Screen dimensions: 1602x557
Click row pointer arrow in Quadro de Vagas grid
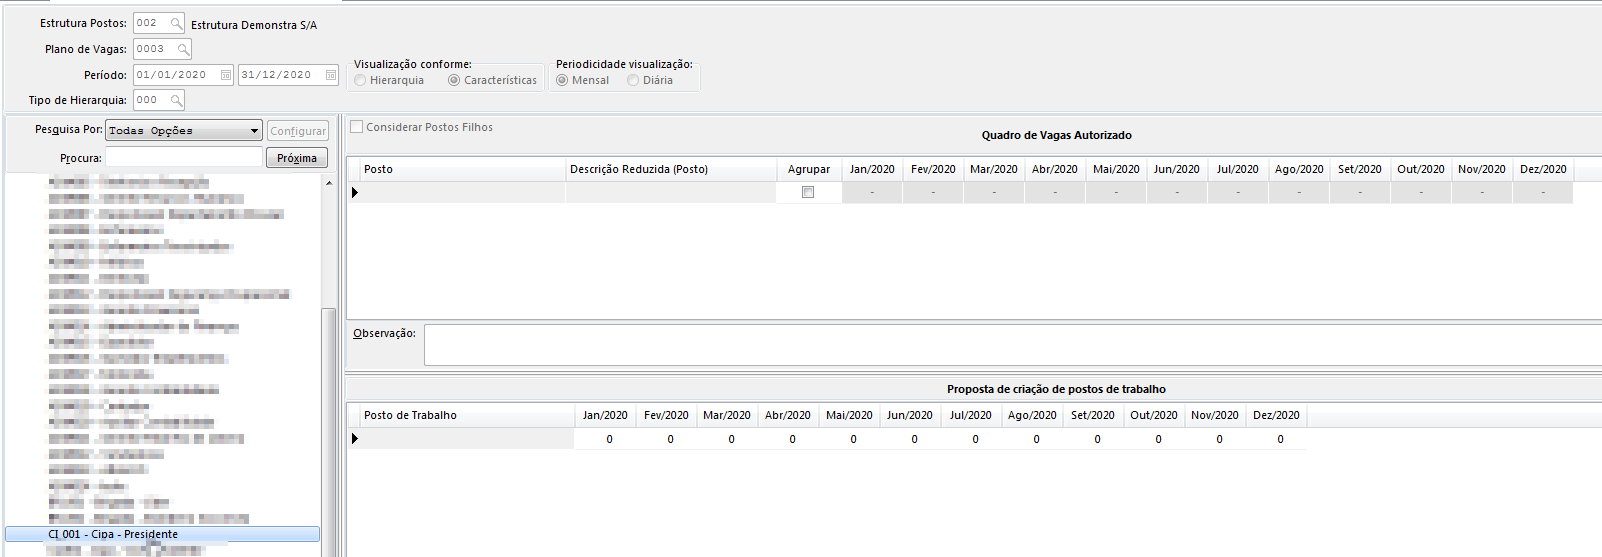click(x=355, y=192)
